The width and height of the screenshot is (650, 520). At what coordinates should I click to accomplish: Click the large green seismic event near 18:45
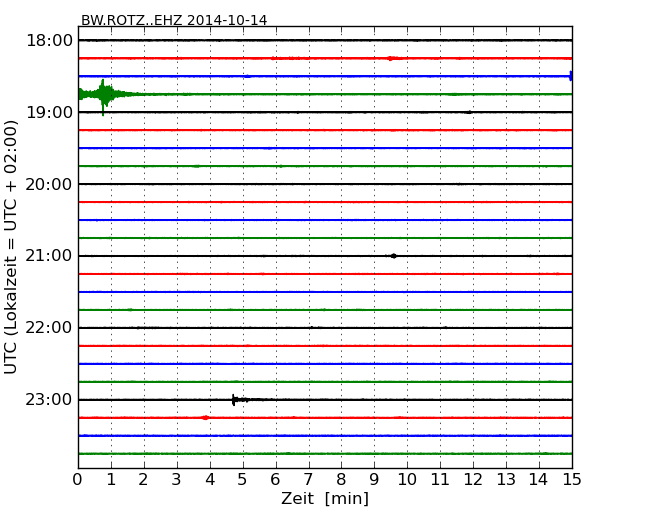point(104,95)
